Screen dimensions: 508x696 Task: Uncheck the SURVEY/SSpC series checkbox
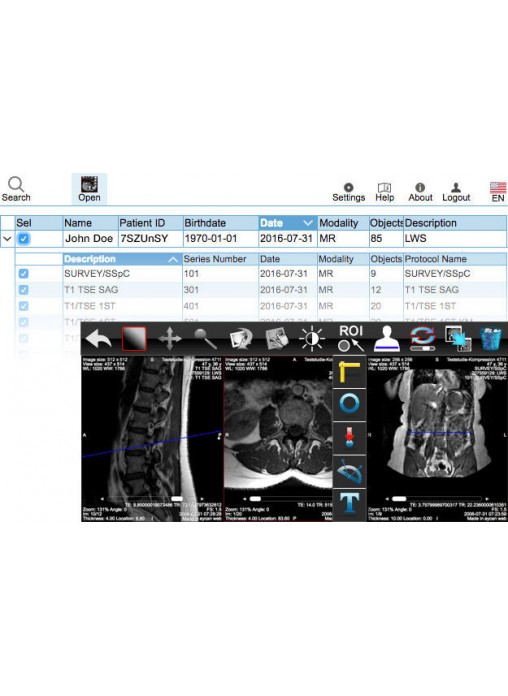(x=24, y=274)
